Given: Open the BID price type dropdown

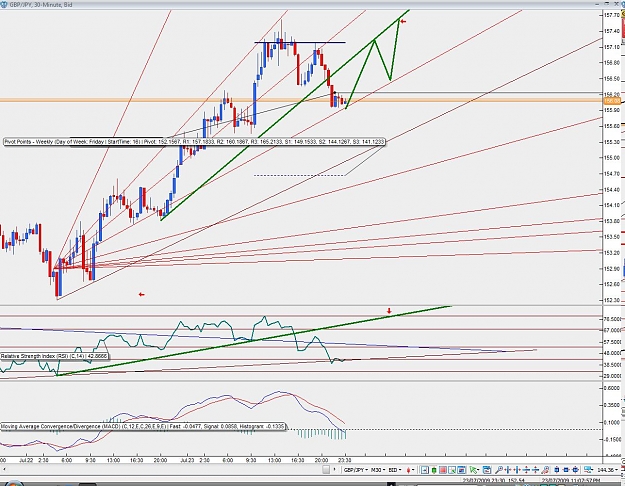Looking at the screenshot, I should [395, 470].
